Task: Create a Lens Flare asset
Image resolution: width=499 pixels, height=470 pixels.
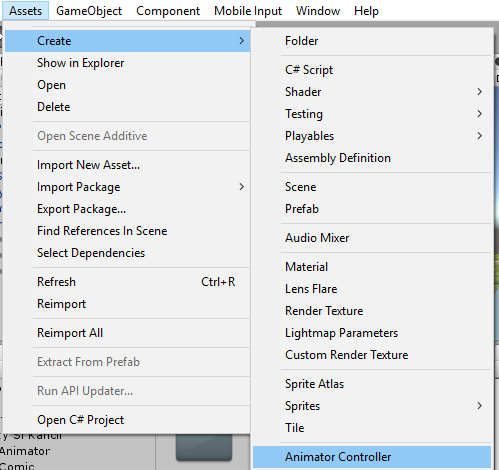Action: point(372,289)
